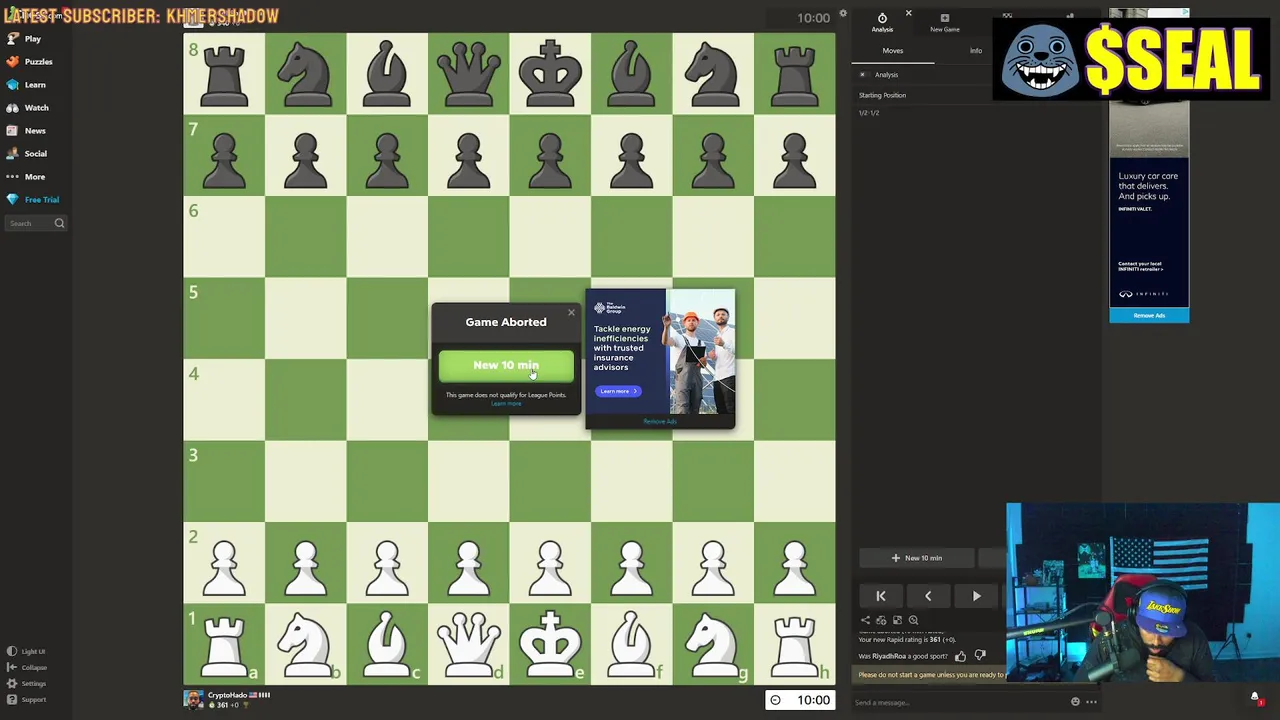This screenshot has width=1280, height=720.
Task: Open the Play menu in sidebar
Action: coord(24,39)
